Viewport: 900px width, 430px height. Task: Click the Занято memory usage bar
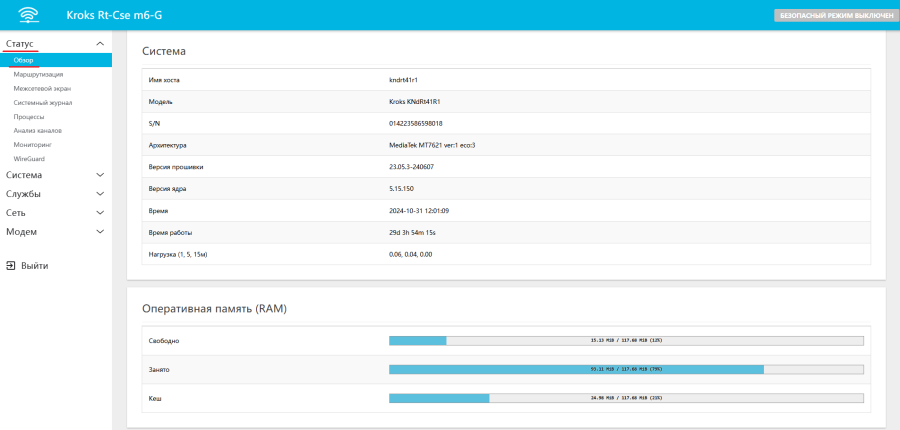coord(625,370)
